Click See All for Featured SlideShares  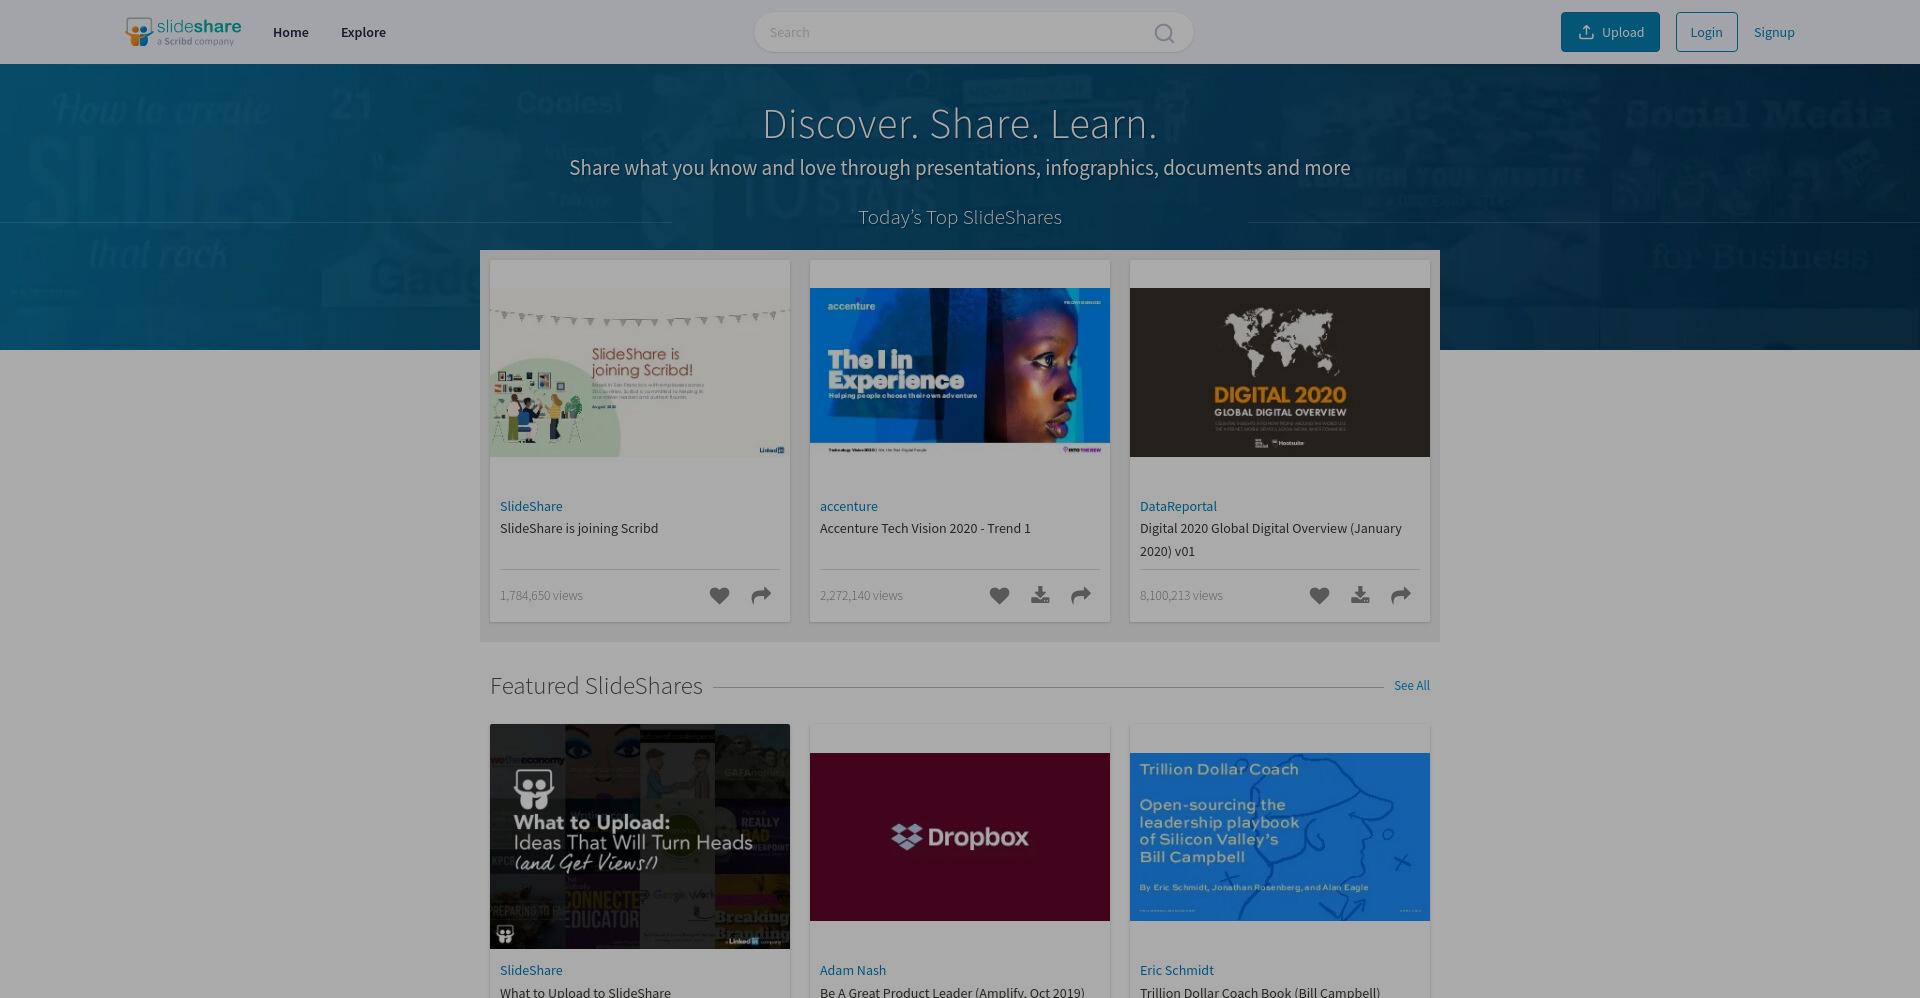pos(1412,686)
